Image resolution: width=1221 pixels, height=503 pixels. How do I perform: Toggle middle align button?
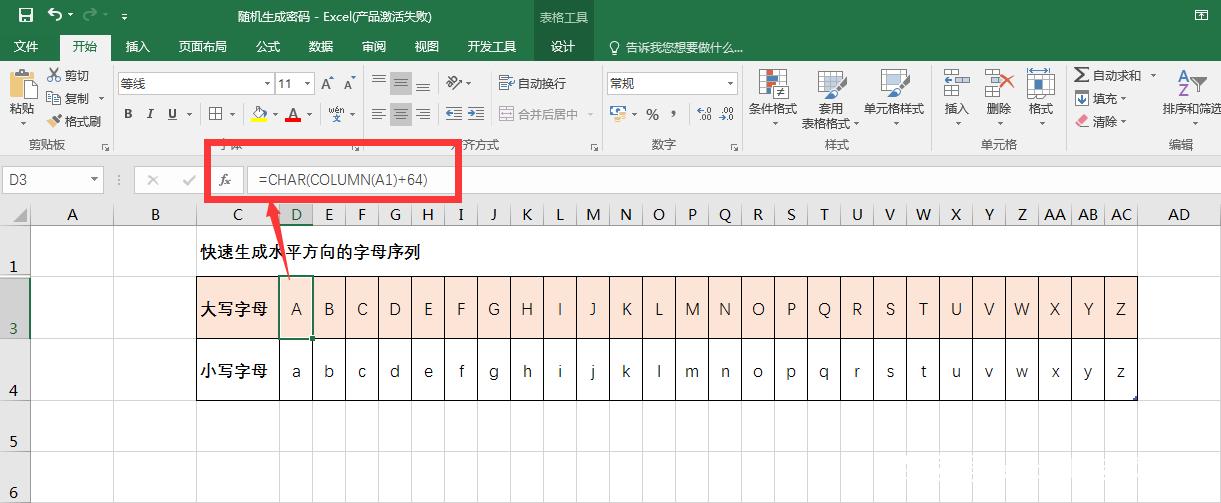point(401,84)
